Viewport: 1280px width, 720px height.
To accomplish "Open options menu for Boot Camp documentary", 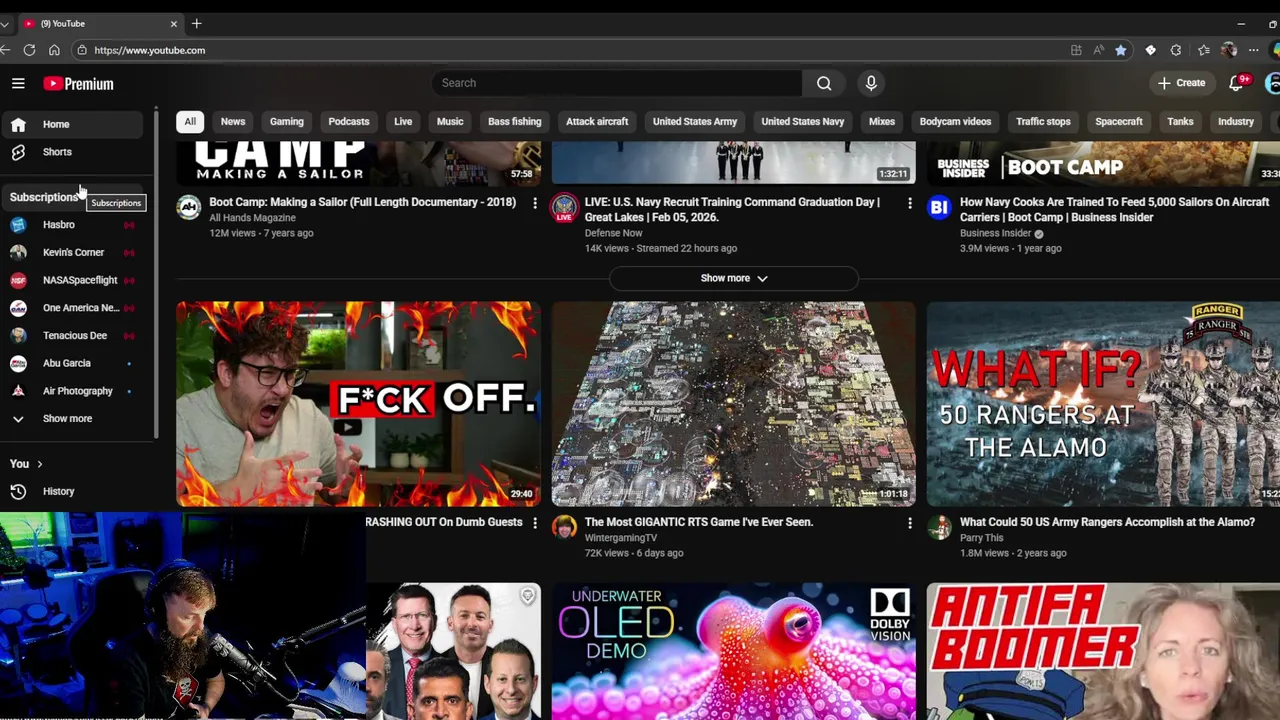I will click(x=535, y=203).
